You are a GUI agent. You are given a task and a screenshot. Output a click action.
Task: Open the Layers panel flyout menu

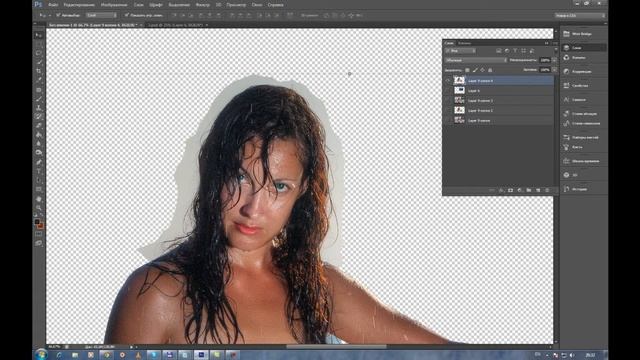point(555,43)
